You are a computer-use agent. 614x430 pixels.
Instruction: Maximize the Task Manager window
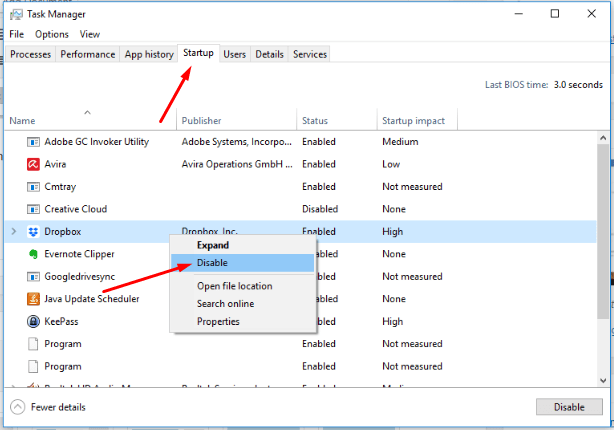[554, 14]
